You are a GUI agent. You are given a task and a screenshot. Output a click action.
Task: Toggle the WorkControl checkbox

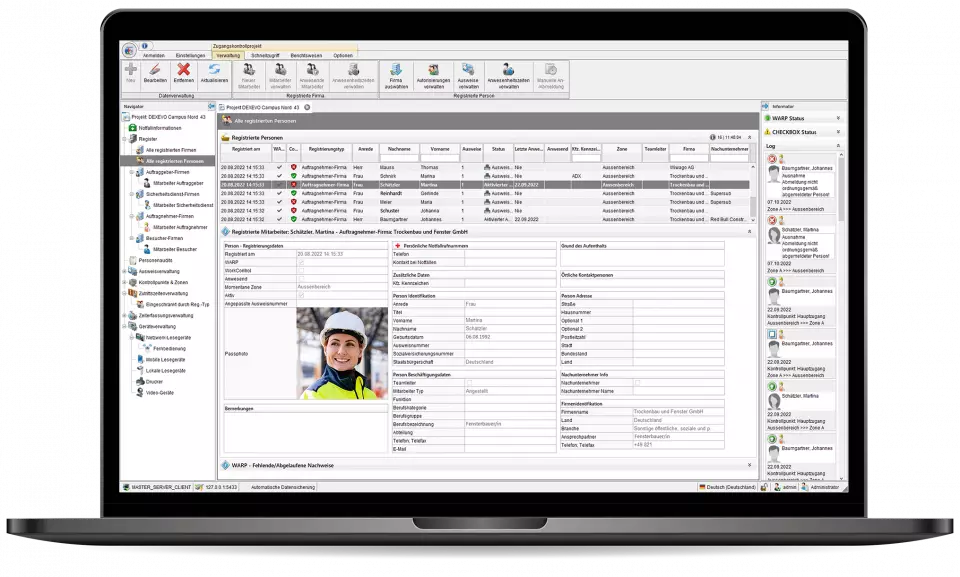(x=301, y=270)
